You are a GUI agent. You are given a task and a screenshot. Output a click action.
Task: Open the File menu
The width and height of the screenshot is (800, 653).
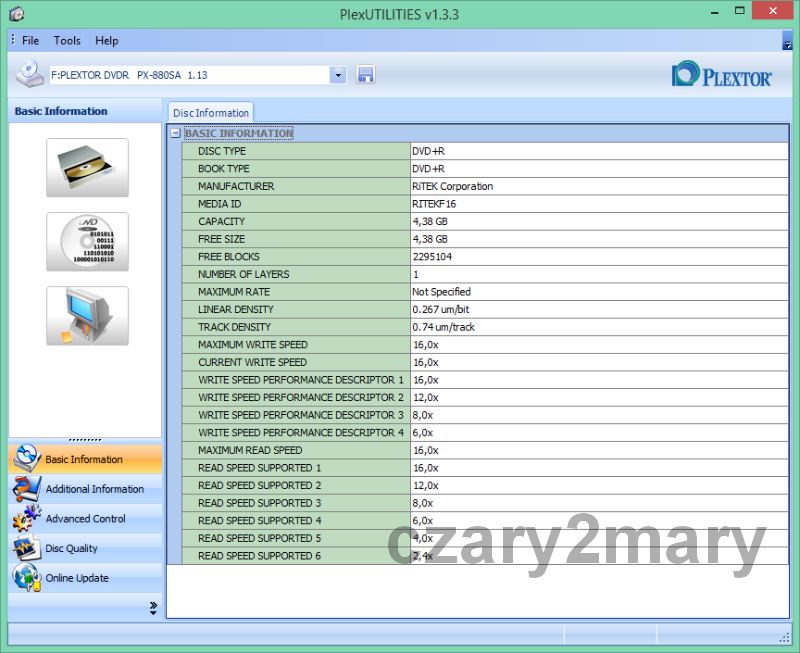click(x=30, y=40)
